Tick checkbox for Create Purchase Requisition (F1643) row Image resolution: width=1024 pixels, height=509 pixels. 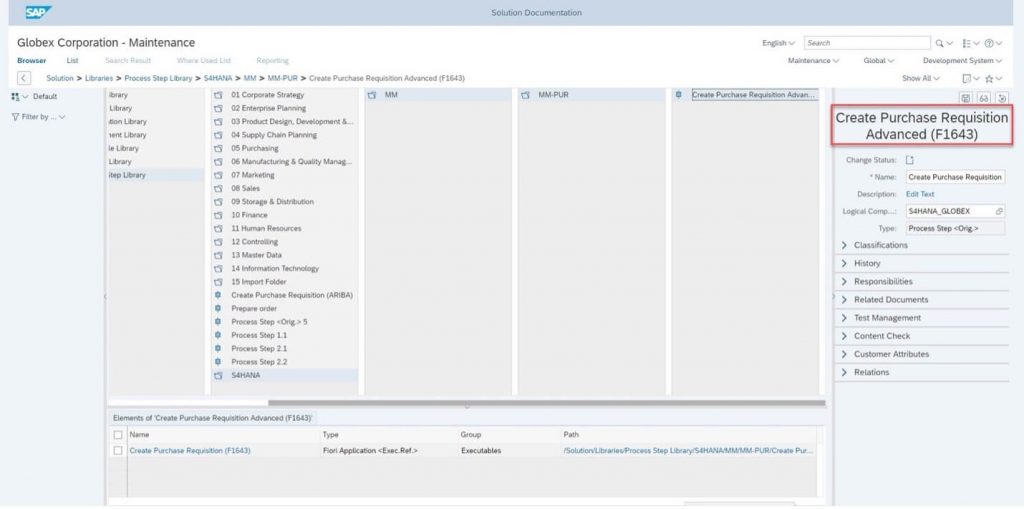tap(118, 451)
